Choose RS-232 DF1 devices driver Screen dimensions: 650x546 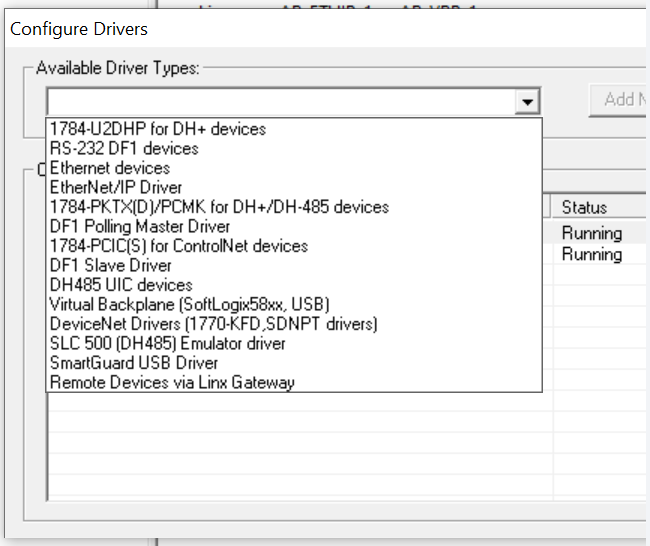click(294, 148)
